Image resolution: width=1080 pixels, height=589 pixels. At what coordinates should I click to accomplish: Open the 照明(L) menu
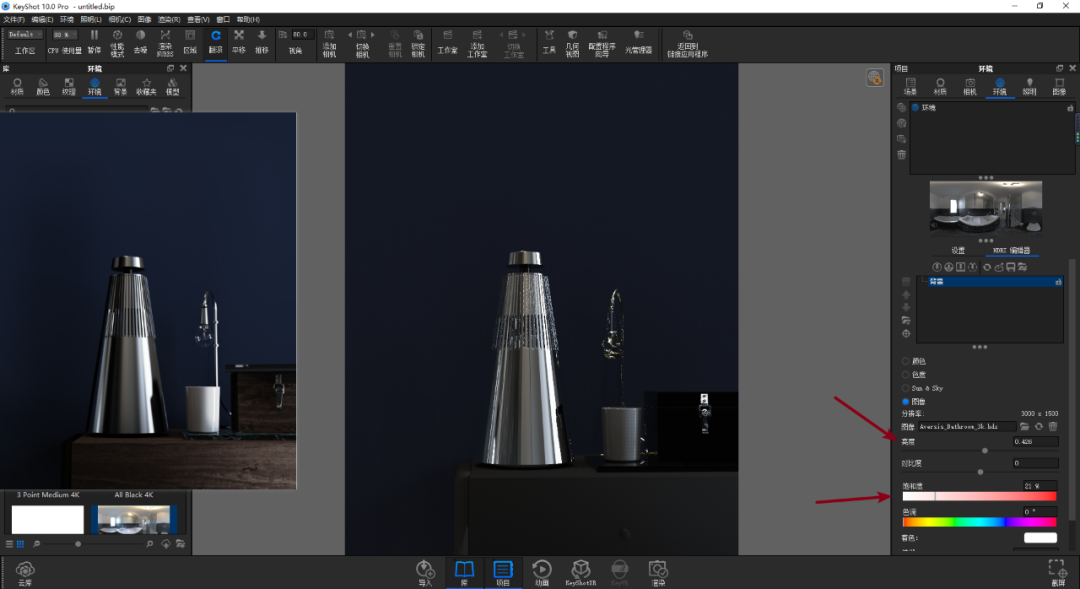[91, 20]
